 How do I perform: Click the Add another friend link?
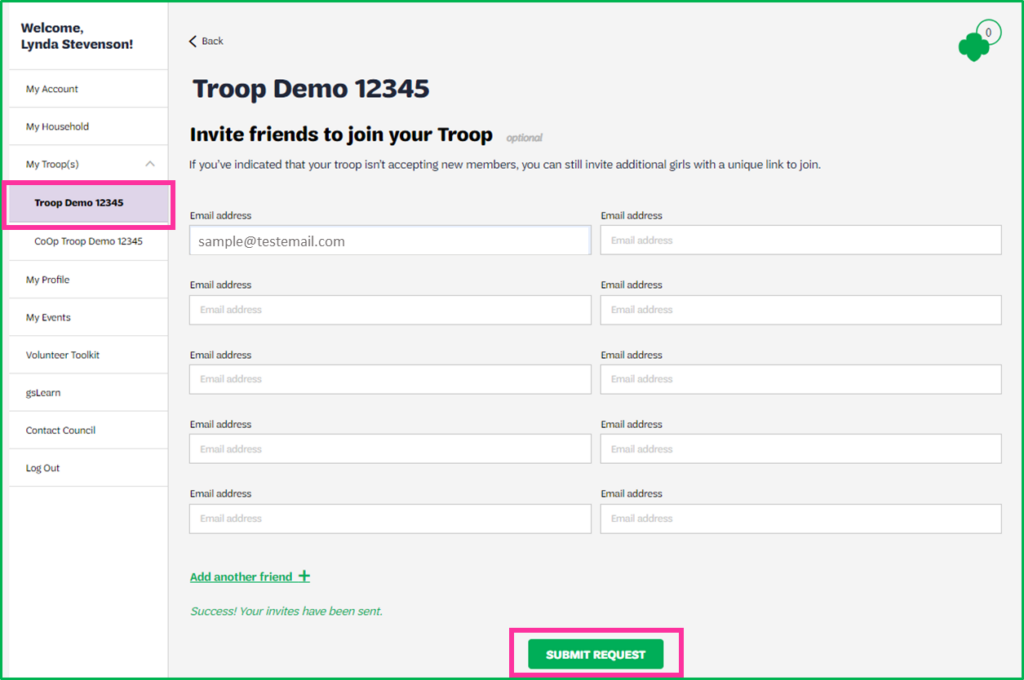click(x=249, y=577)
